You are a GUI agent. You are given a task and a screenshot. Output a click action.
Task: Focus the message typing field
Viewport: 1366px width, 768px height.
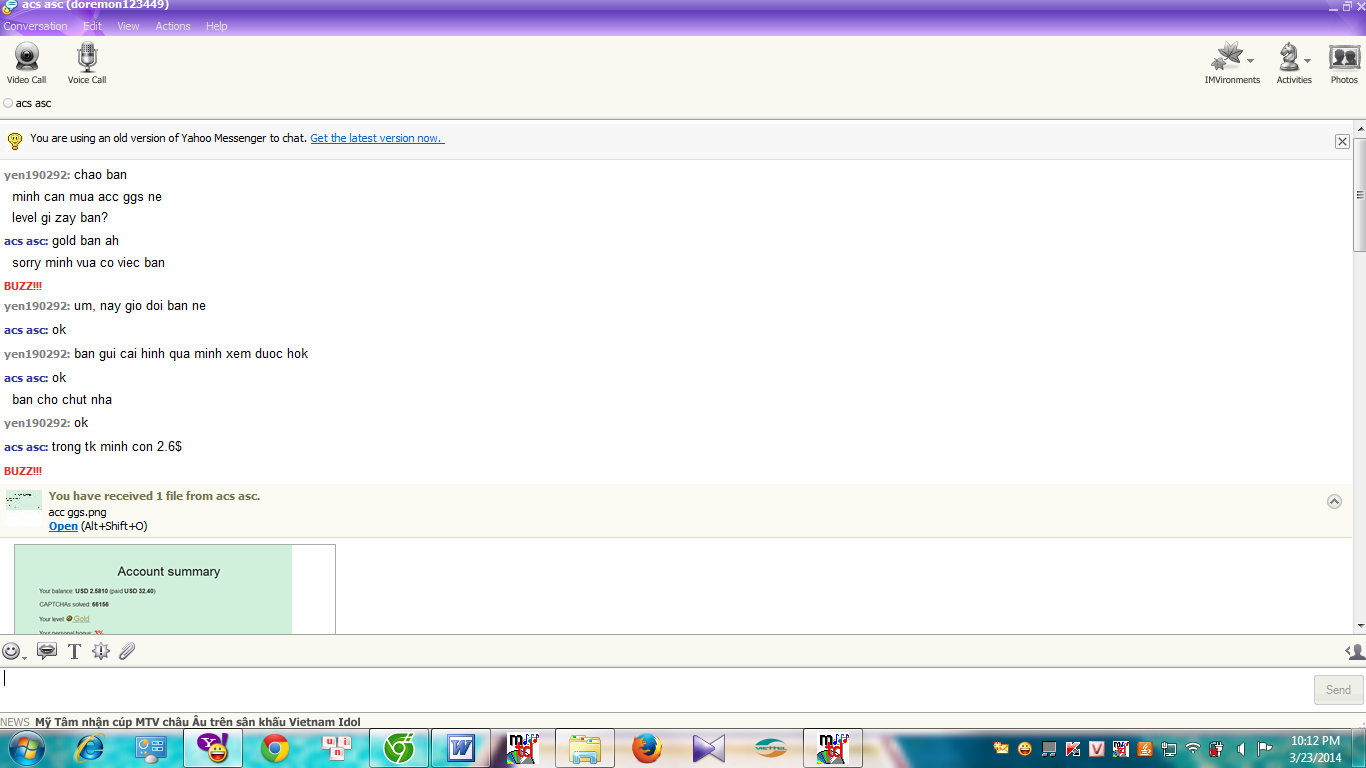[x=656, y=690]
